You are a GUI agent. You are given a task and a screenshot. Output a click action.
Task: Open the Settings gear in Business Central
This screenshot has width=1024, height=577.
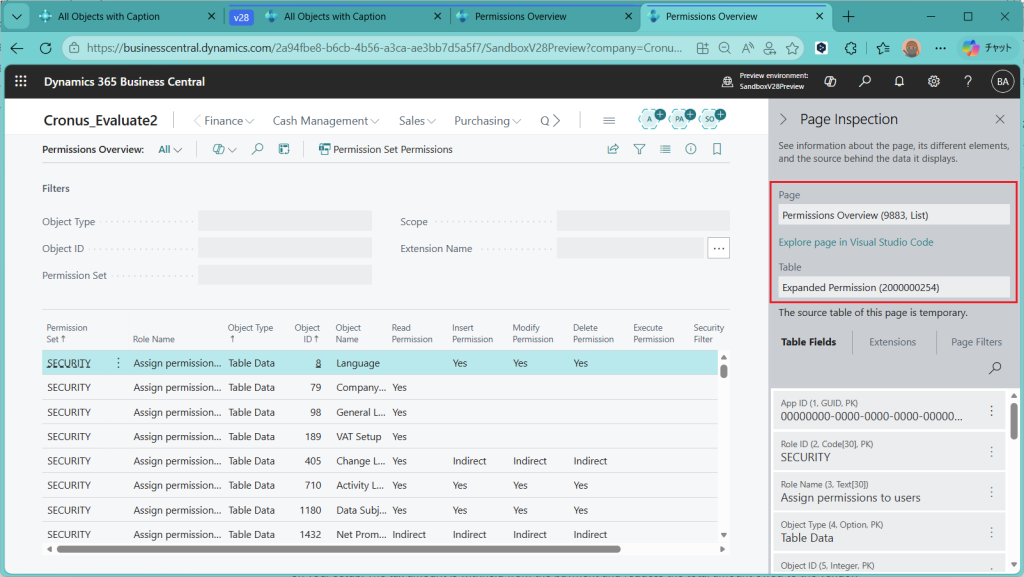point(933,82)
